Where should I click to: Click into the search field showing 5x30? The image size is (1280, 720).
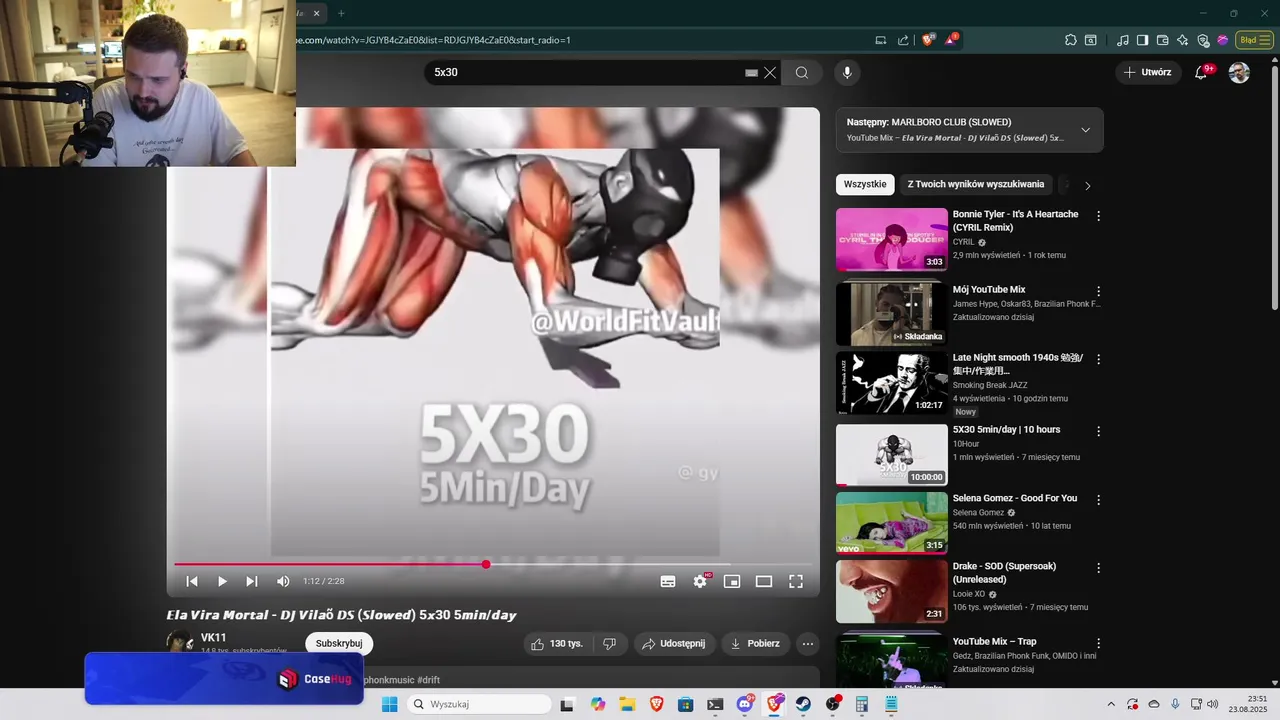585,72
